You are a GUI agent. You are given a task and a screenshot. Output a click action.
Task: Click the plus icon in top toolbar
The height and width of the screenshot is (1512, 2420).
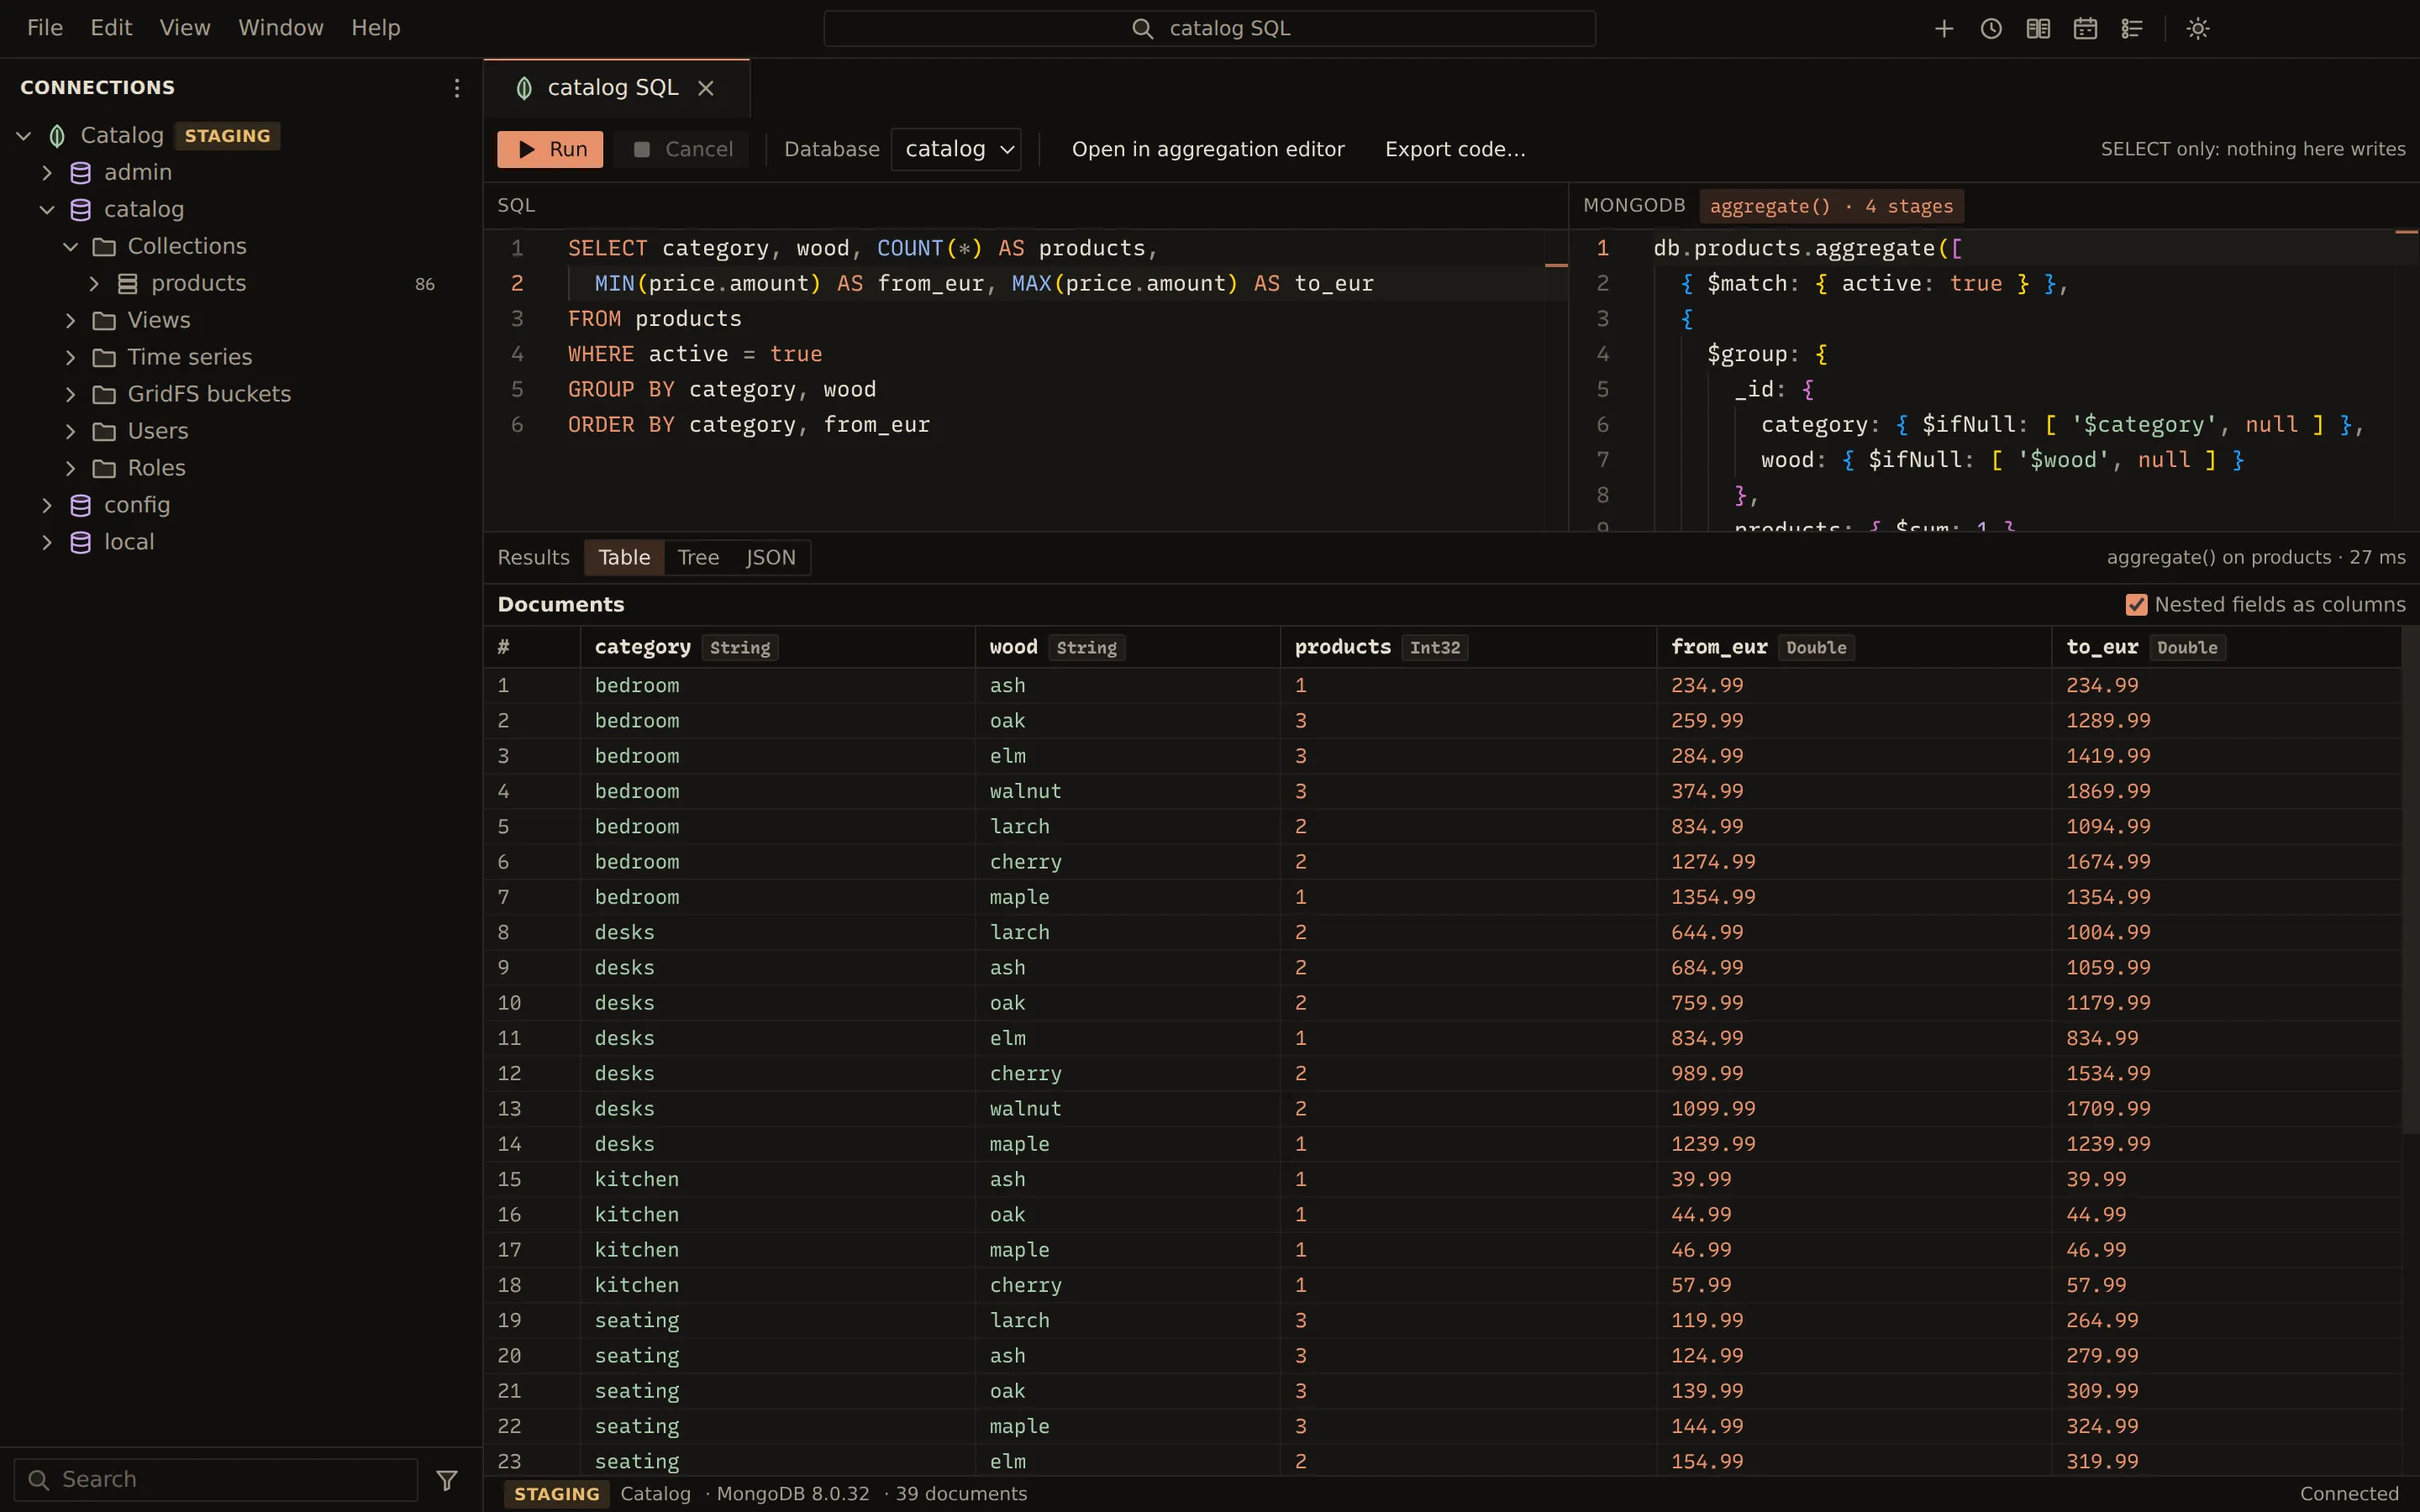1944,28
